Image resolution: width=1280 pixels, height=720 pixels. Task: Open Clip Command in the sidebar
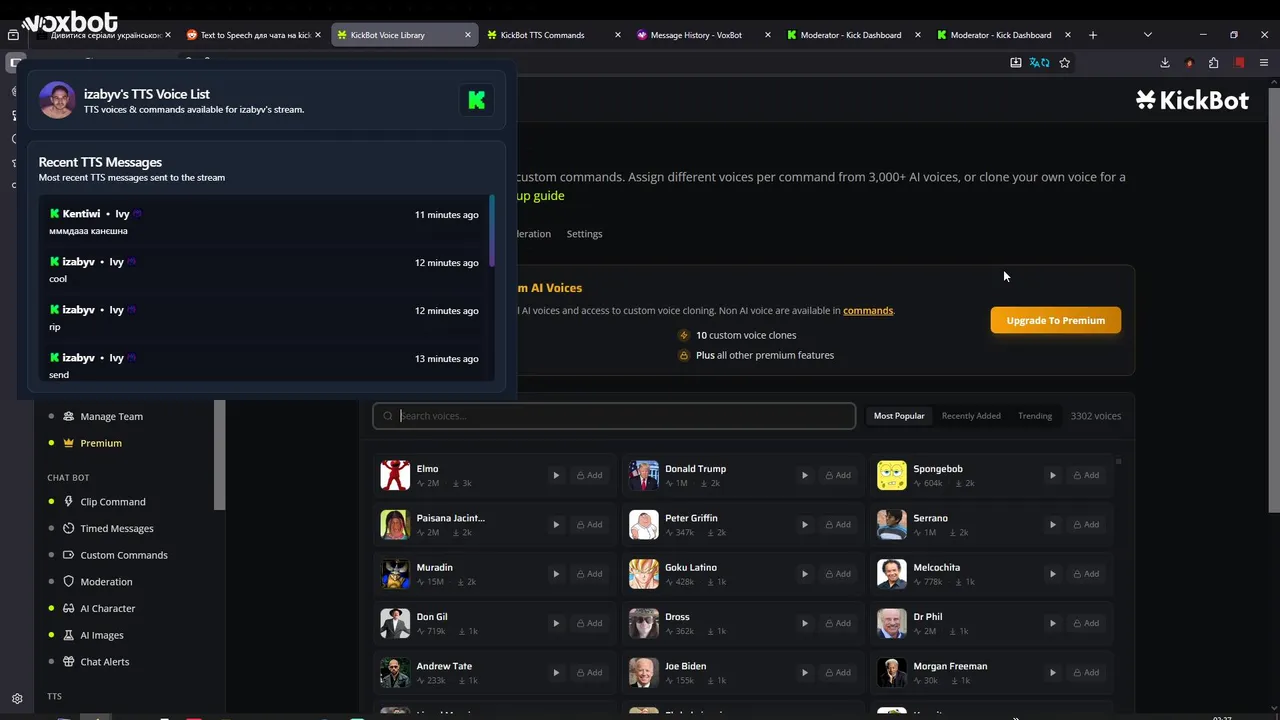(x=113, y=502)
